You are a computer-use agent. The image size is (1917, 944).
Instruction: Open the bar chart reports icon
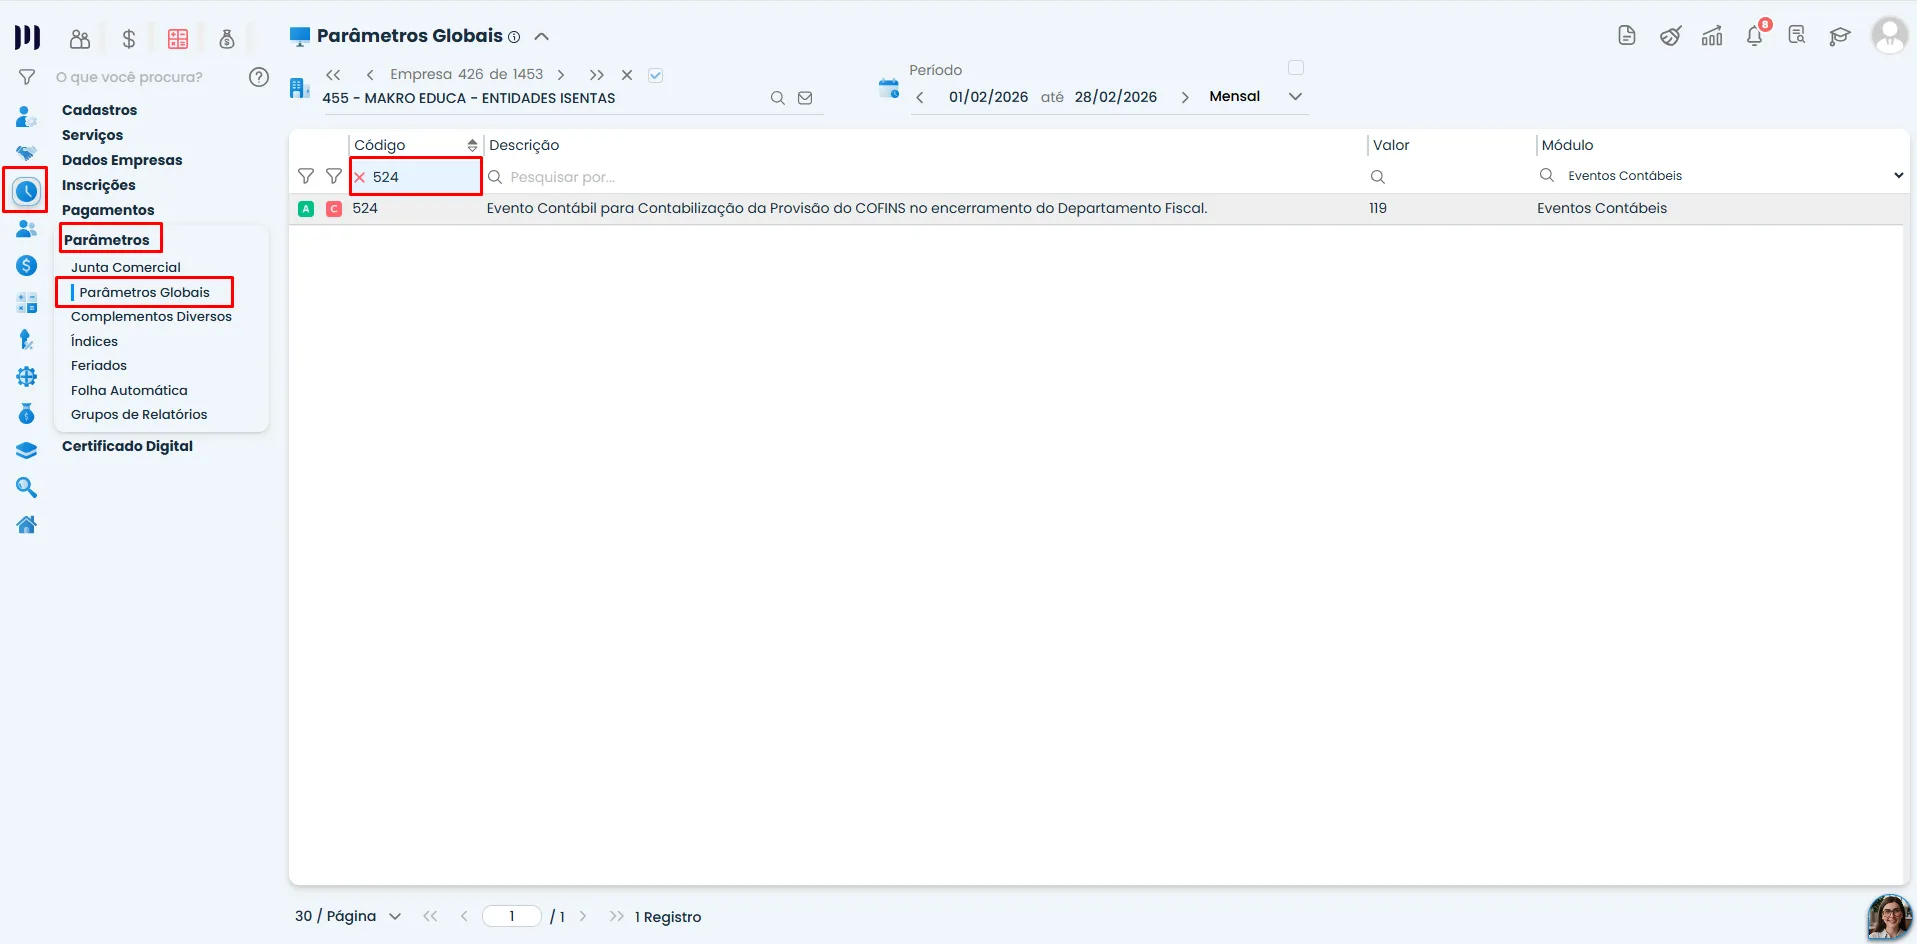(x=1712, y=36)
